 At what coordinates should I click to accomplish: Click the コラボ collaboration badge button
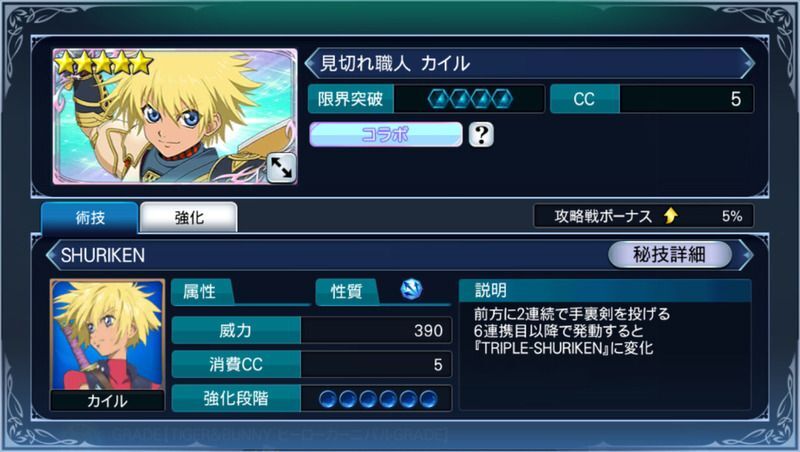386,135
